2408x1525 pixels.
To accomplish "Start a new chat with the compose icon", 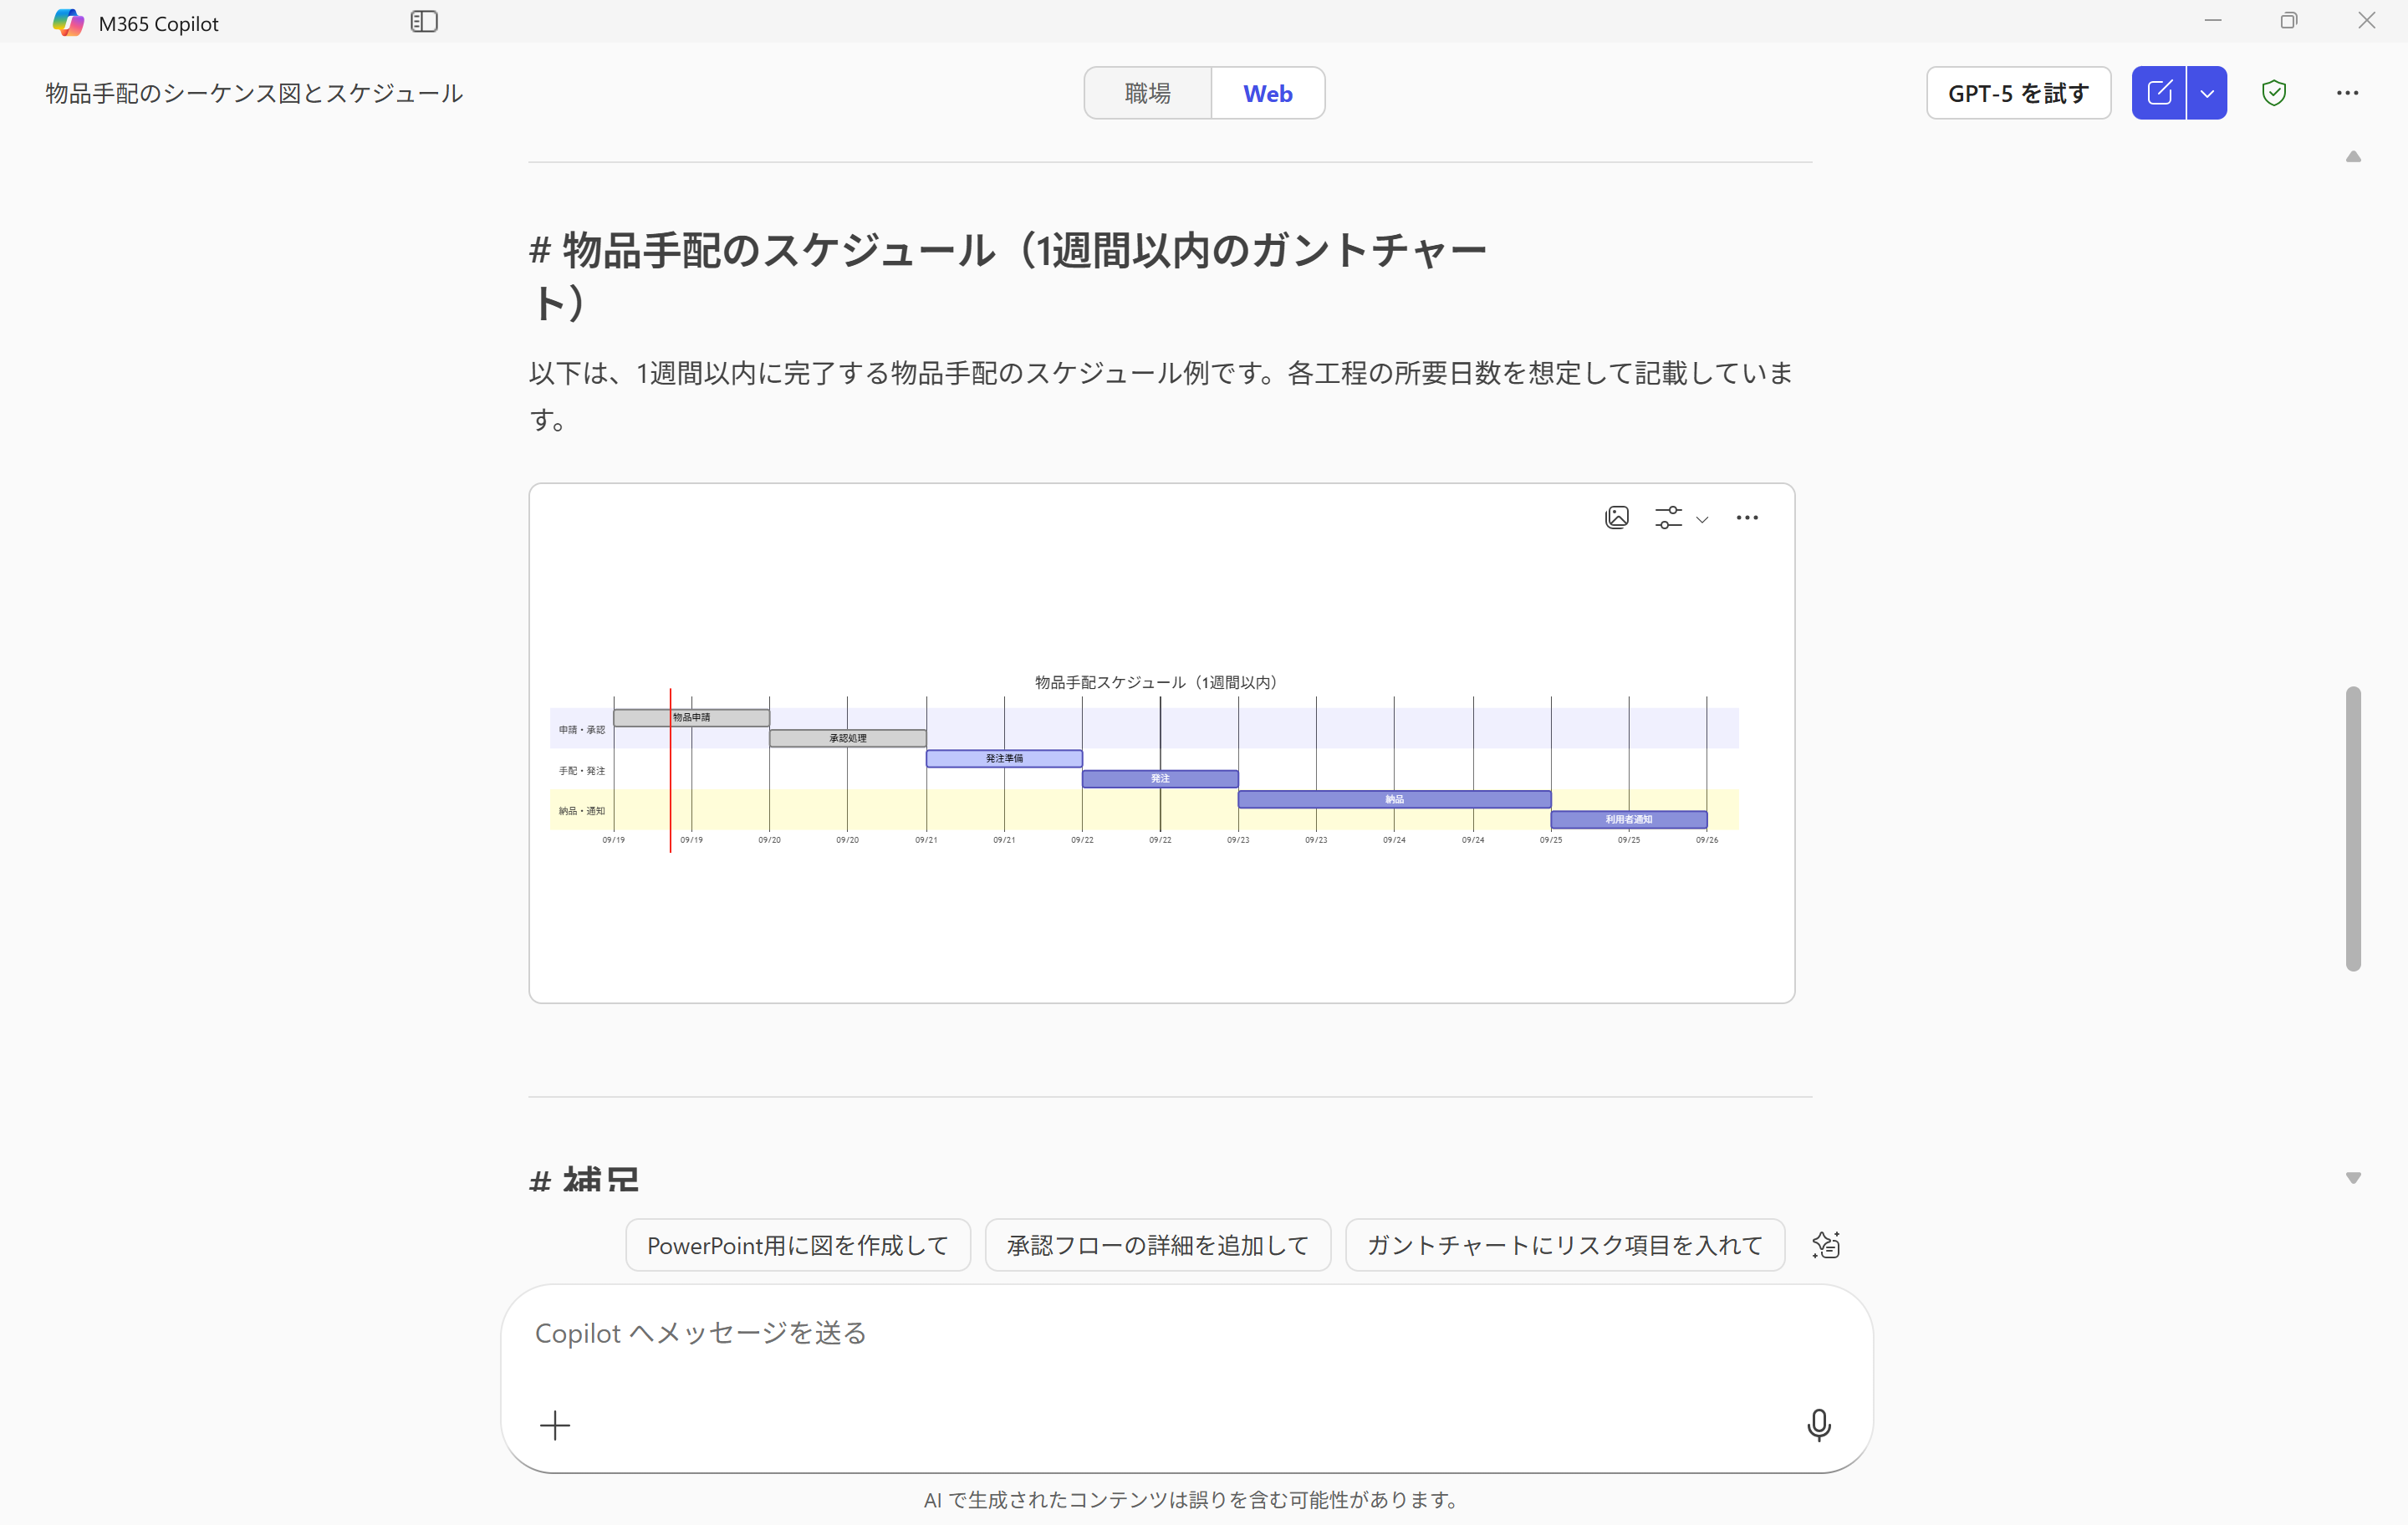I will point(2160,92).
